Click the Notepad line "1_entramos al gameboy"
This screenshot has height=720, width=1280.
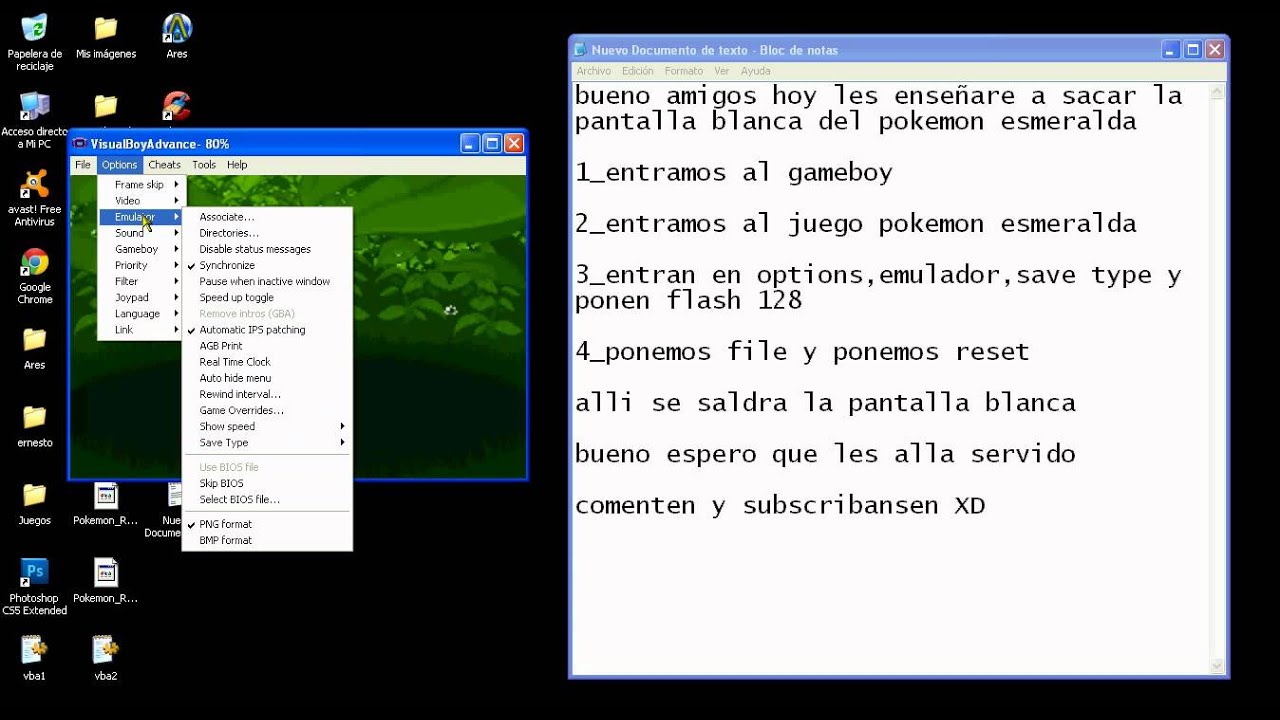(734, 173)
